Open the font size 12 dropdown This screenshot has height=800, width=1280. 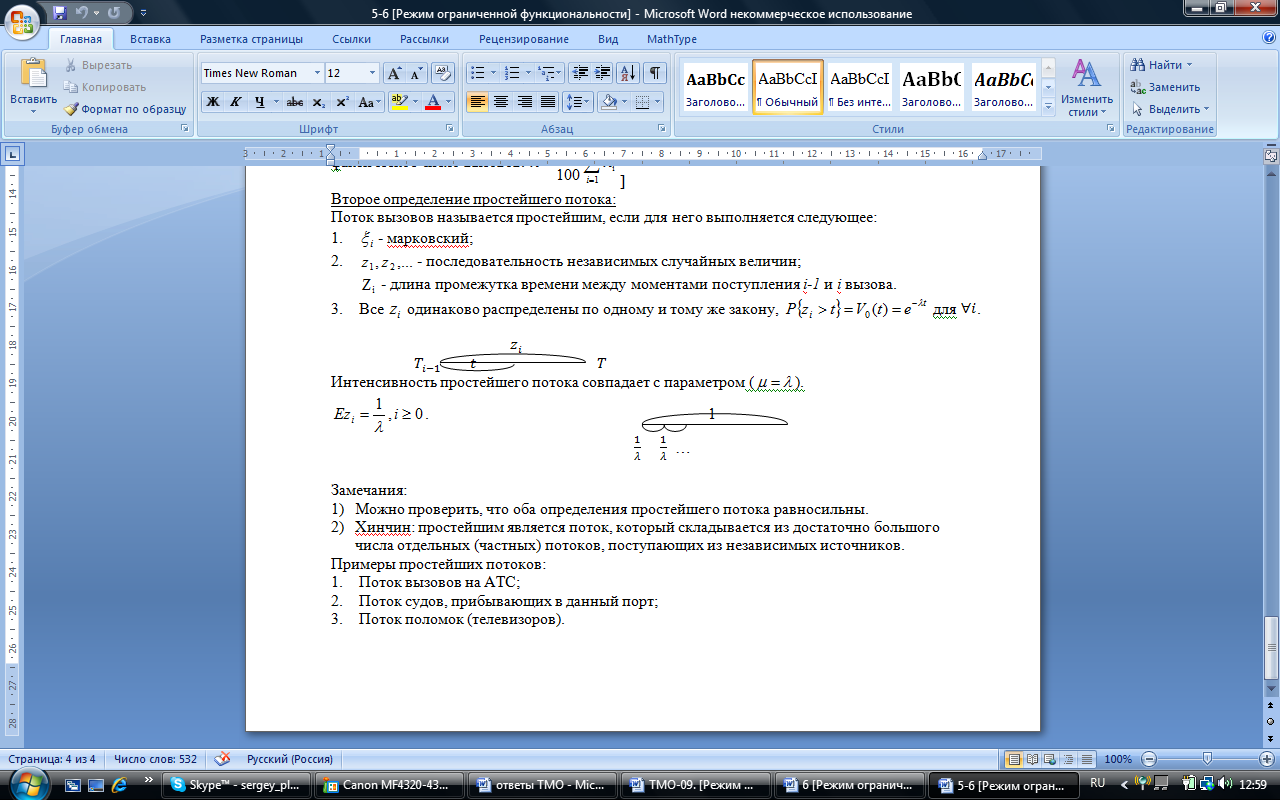pyautogui.click(x=373, y=73)
